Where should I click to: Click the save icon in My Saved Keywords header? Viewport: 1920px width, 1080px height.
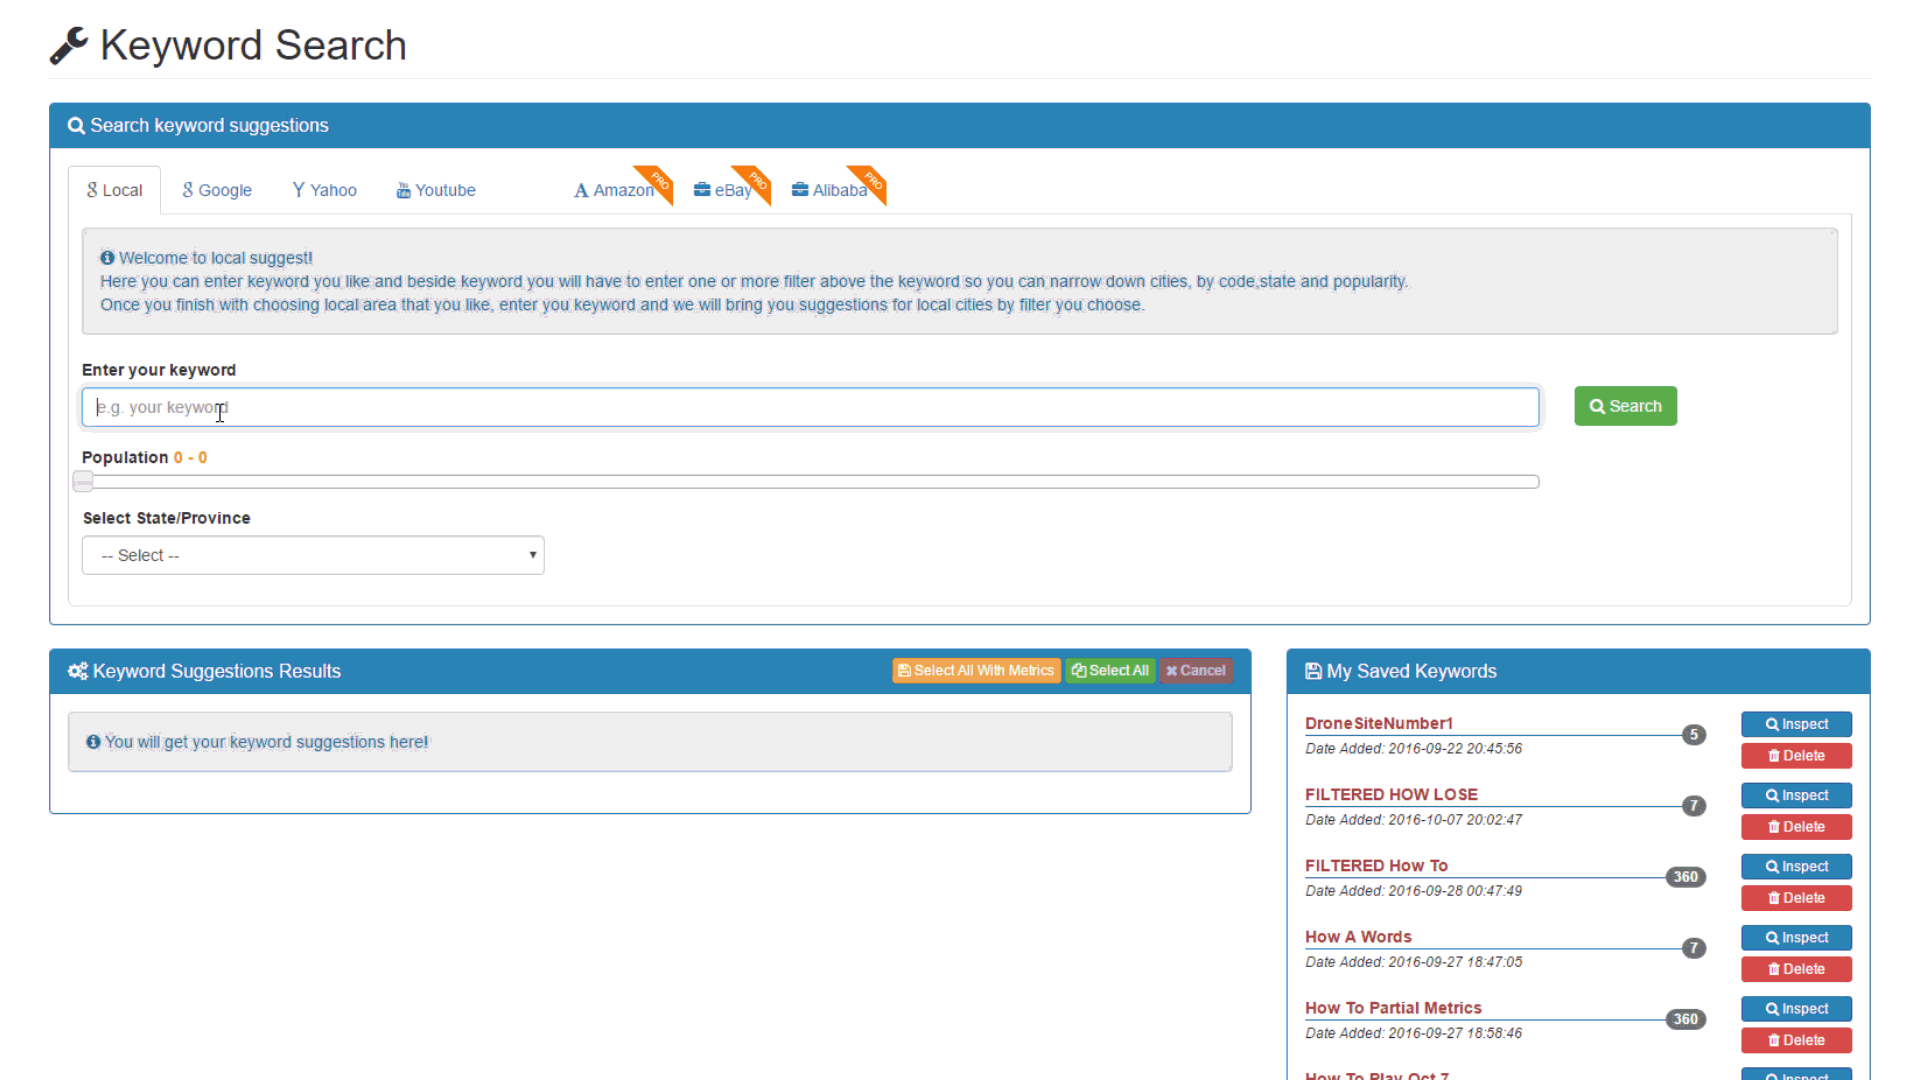(x=1313, y=671)
